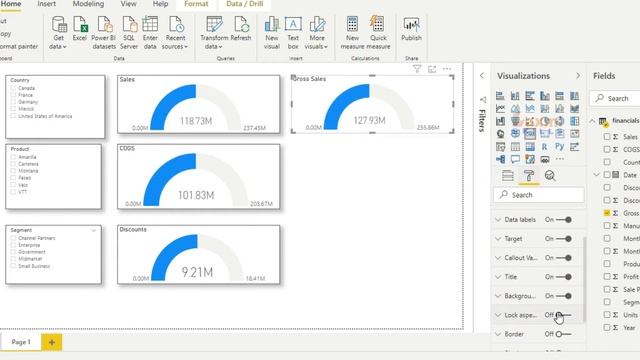640x360 pixels.
Task: Expand the Title format section
Action: [x=498, y=277]
